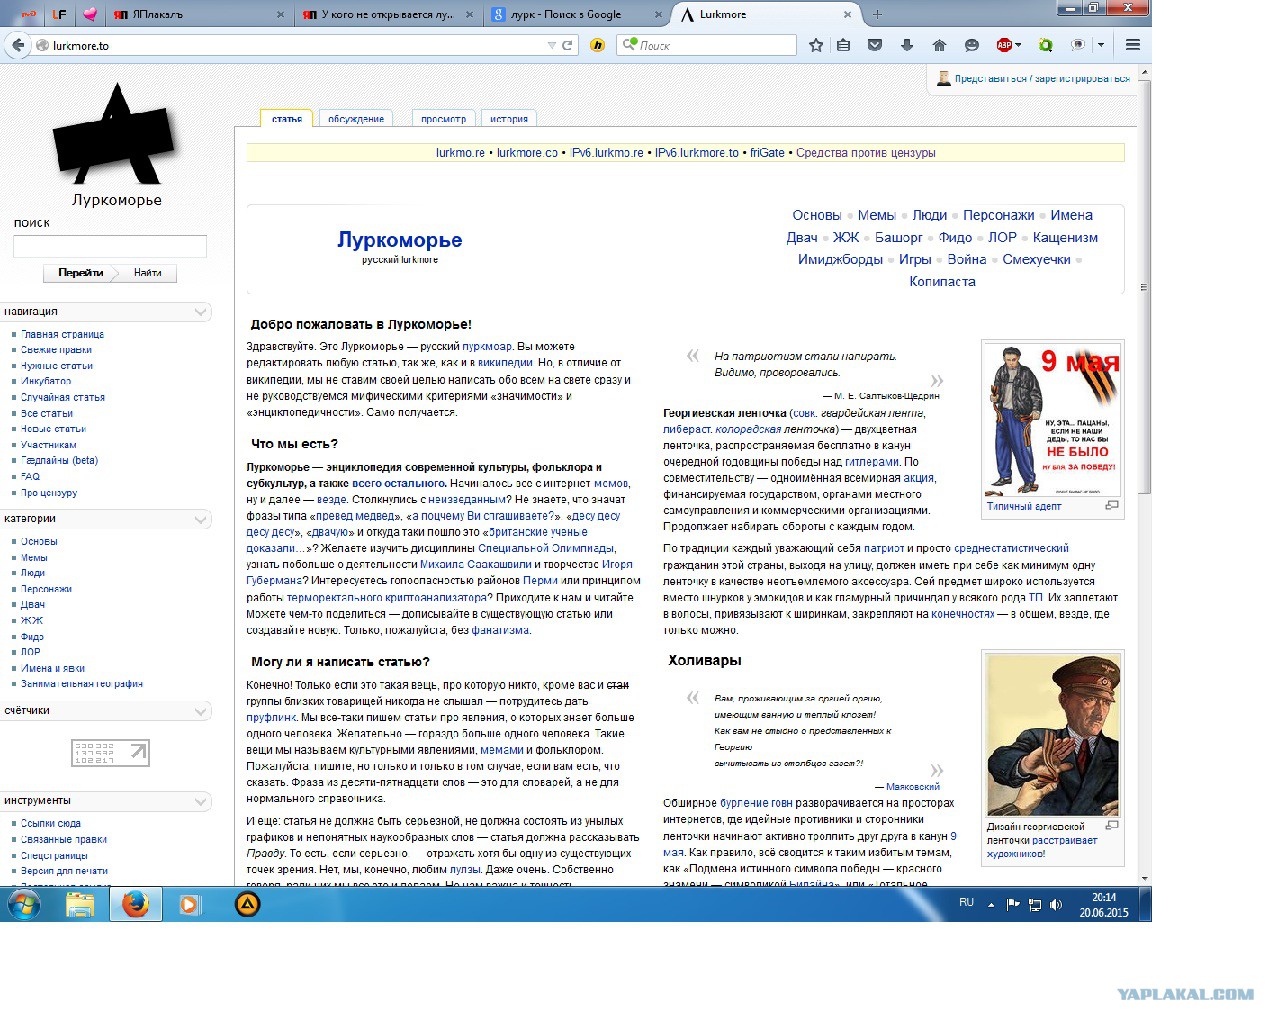The image size is (1280, 1024).
Task: Switch to the Google search 'лурк' tab
Action: (576, 15)
